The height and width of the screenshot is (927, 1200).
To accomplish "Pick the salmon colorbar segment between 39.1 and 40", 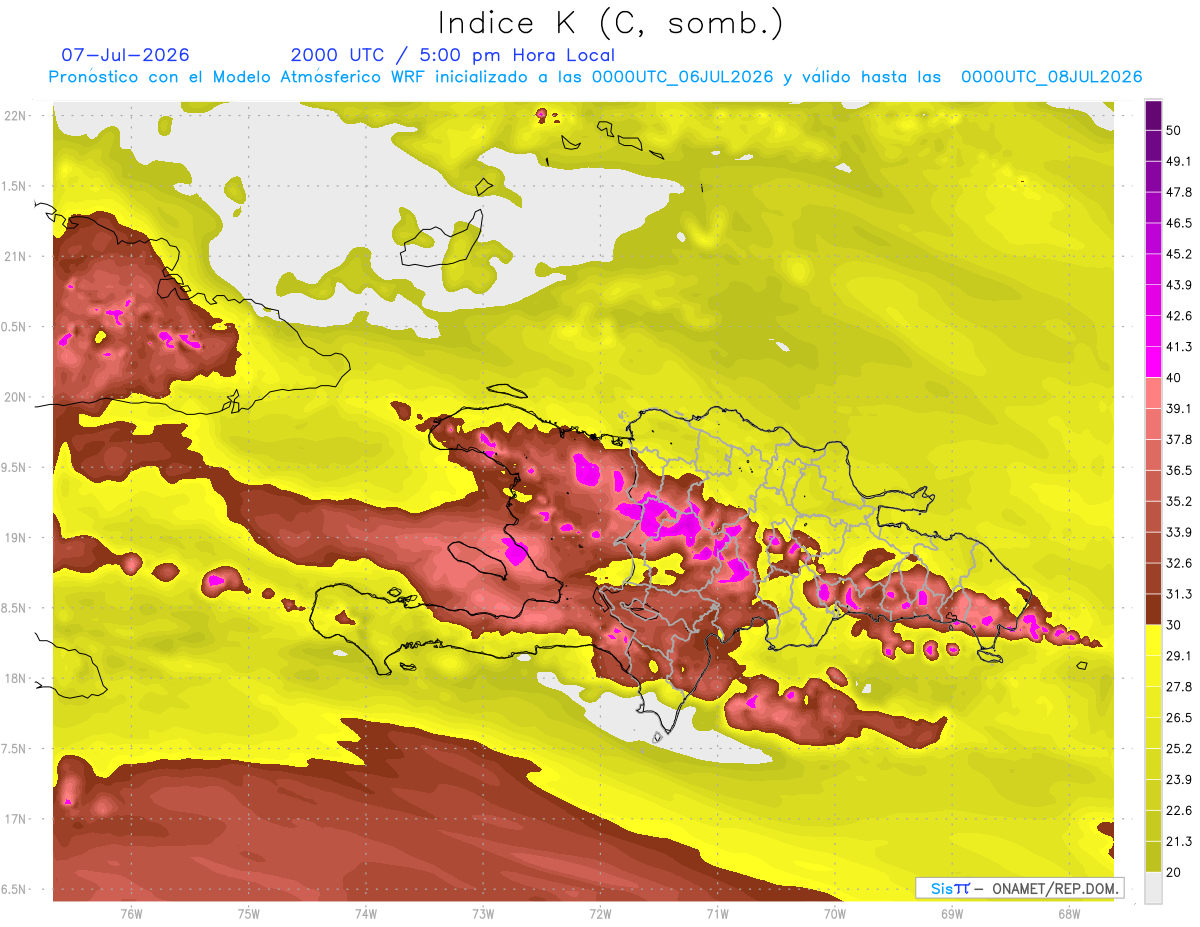I will click(x=1154, y=393).
